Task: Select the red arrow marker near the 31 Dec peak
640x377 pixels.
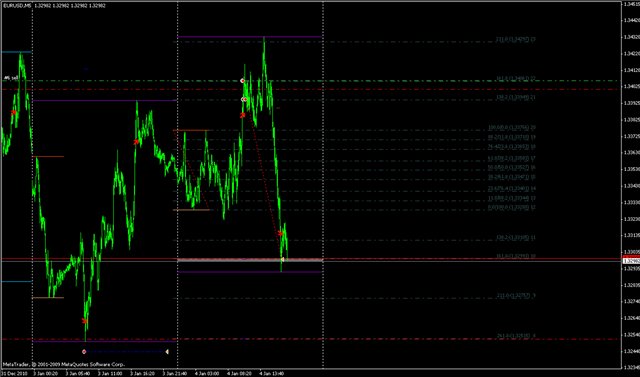Action: click(13, 112)
